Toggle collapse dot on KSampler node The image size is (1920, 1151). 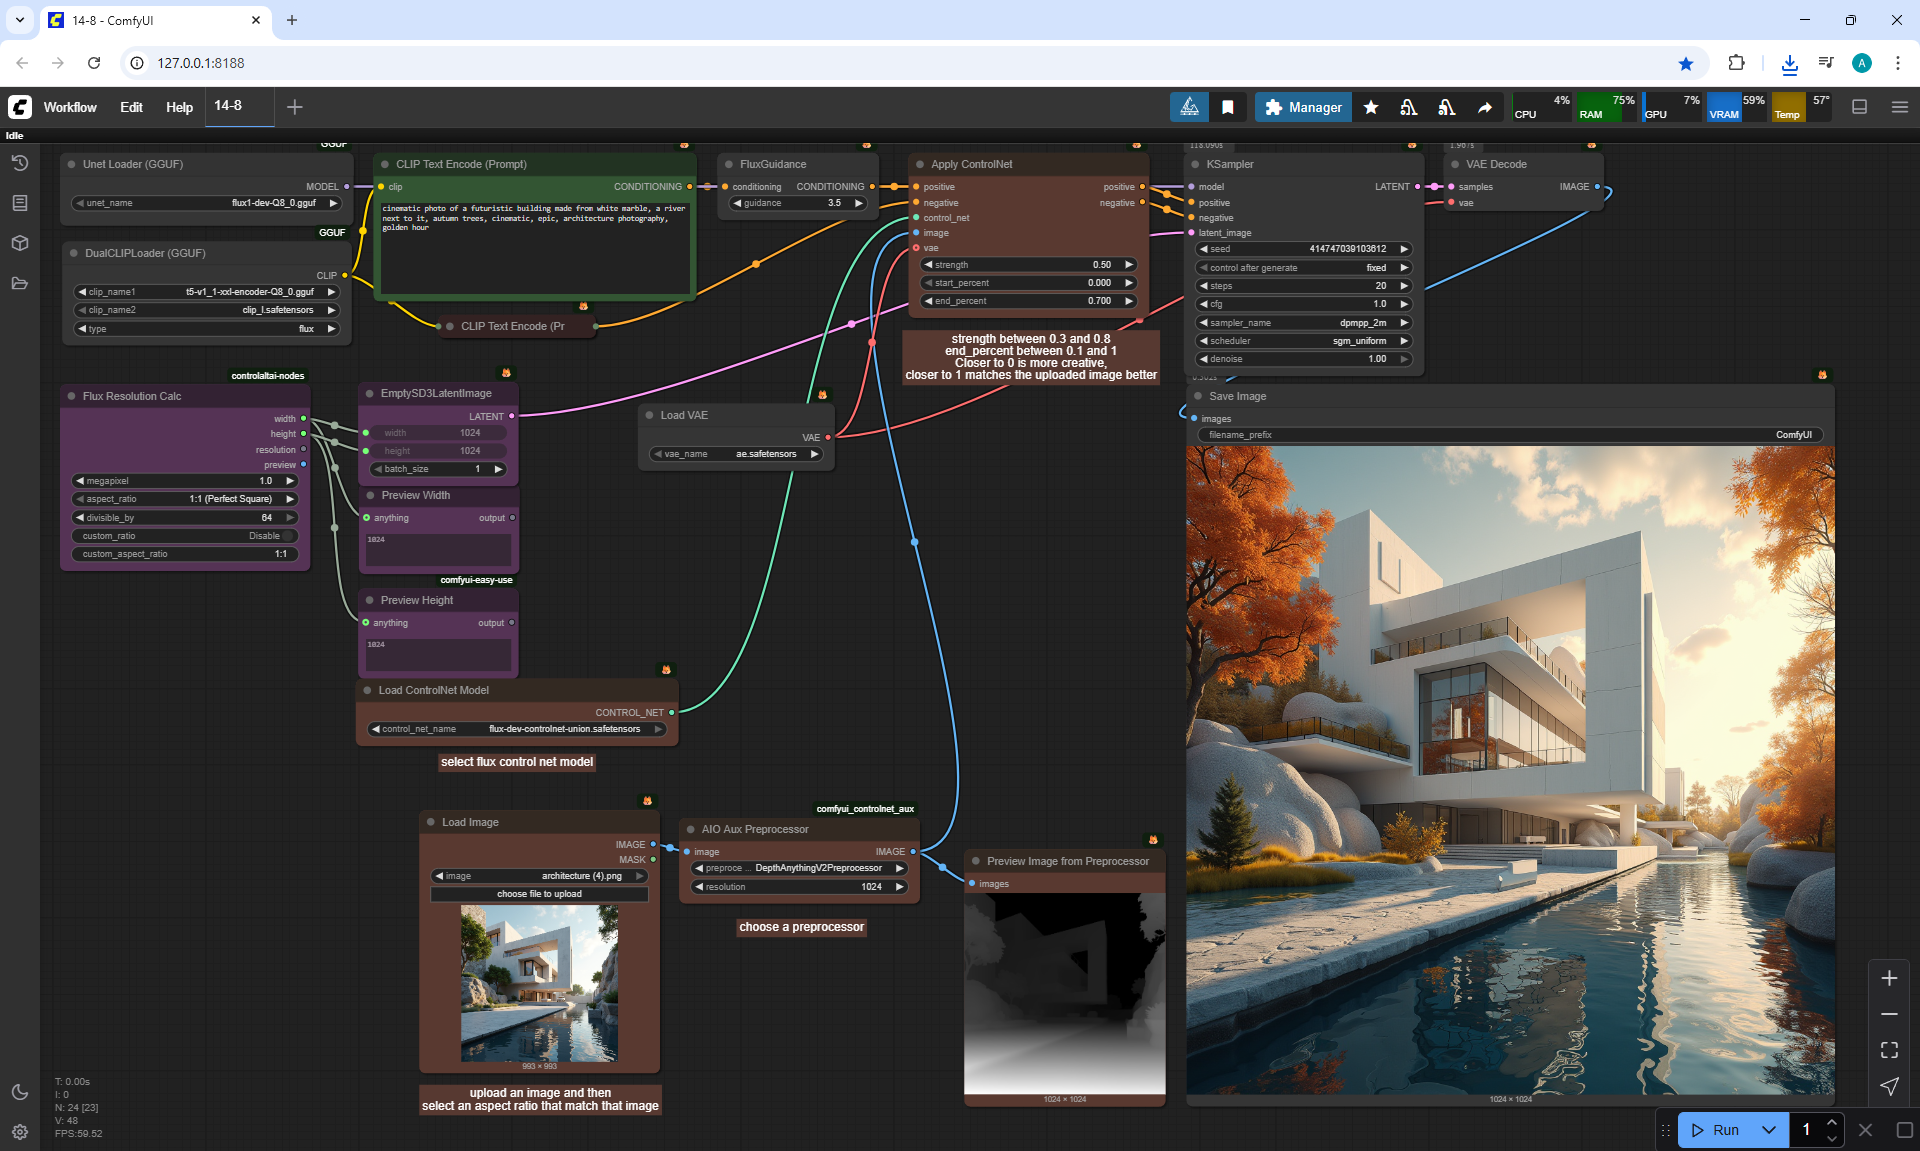pyautogui.click(x=1195, y=164)
